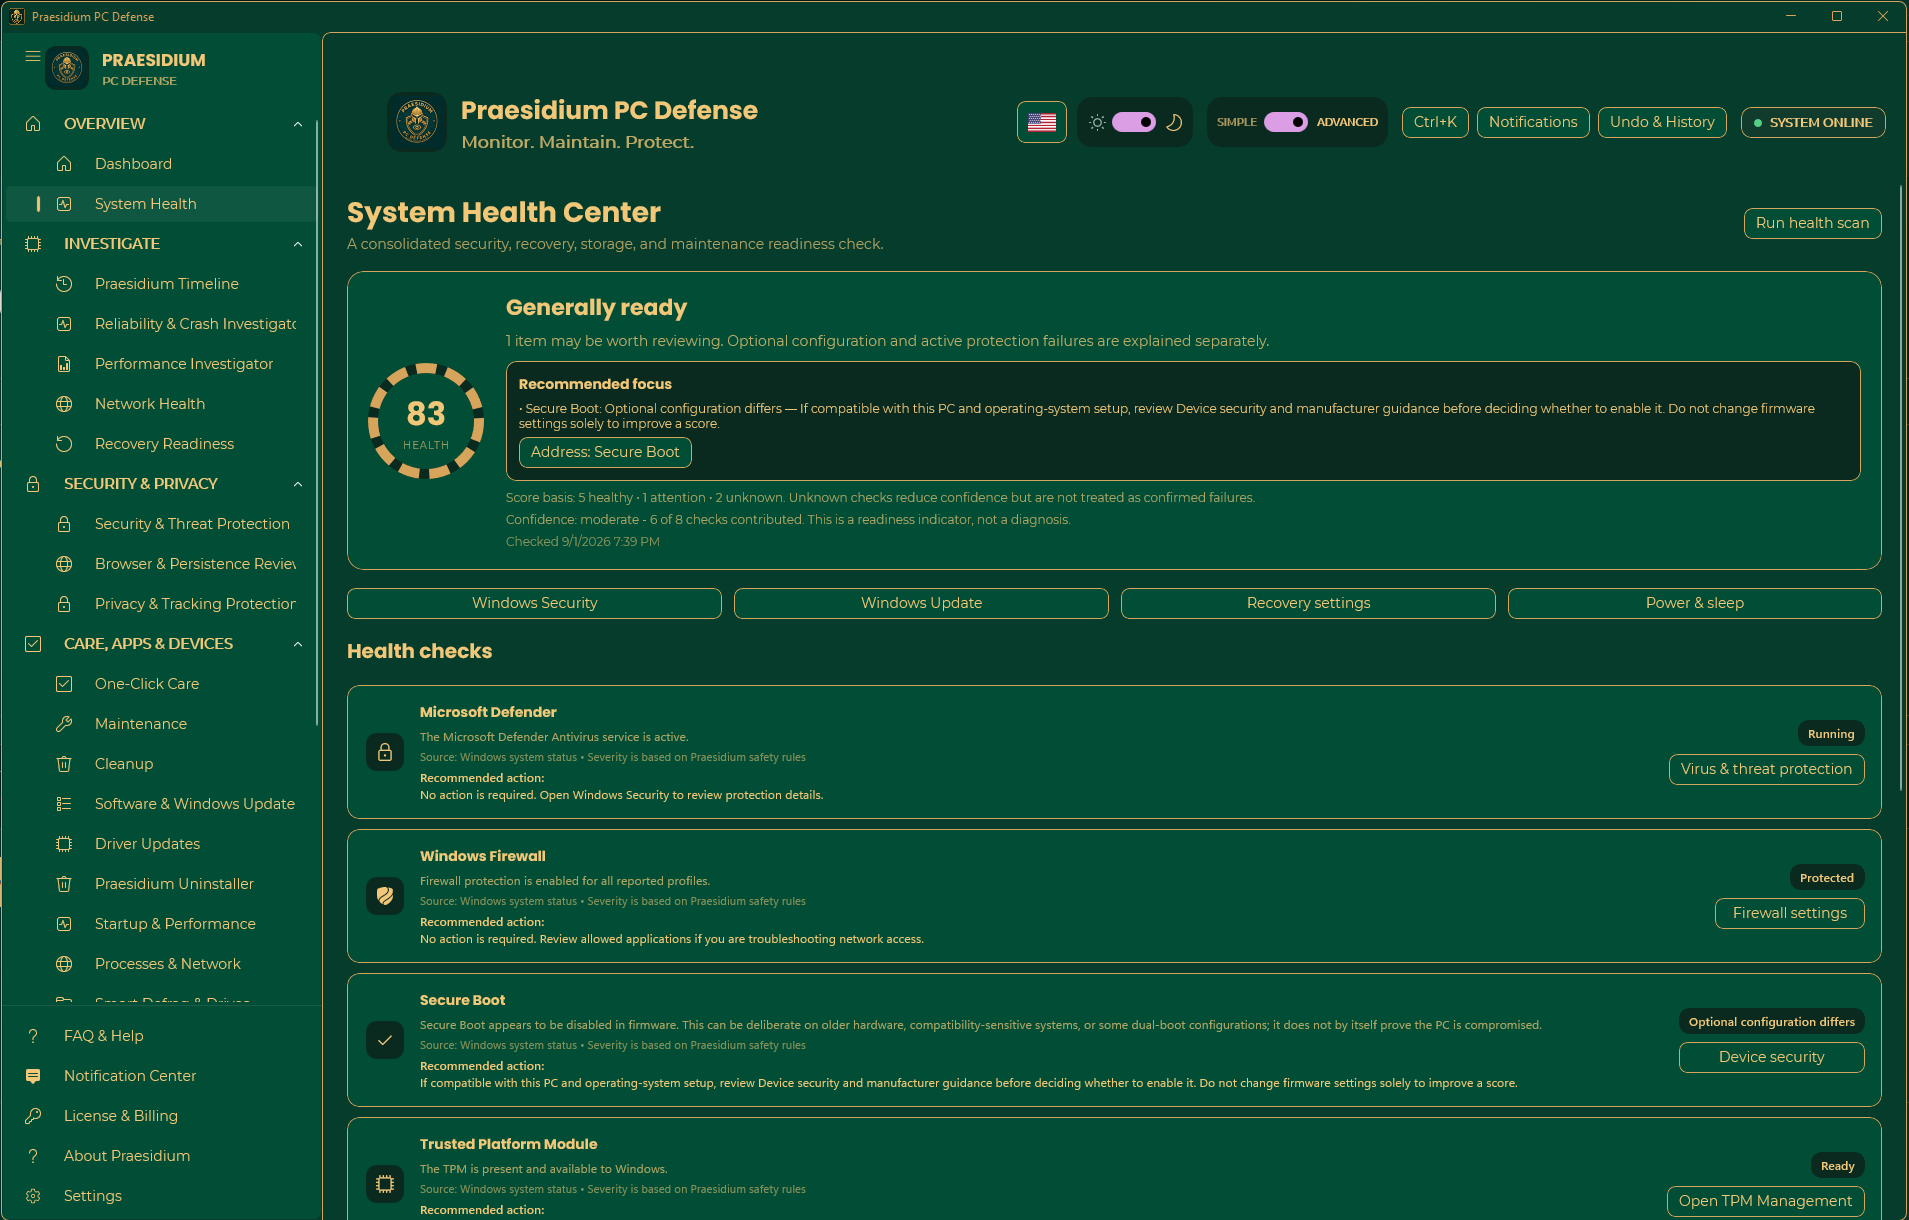This screenshot has height=1220, width=1909.
Task: Click the One-Click Care checkmark icon
Action: [64, 684]
